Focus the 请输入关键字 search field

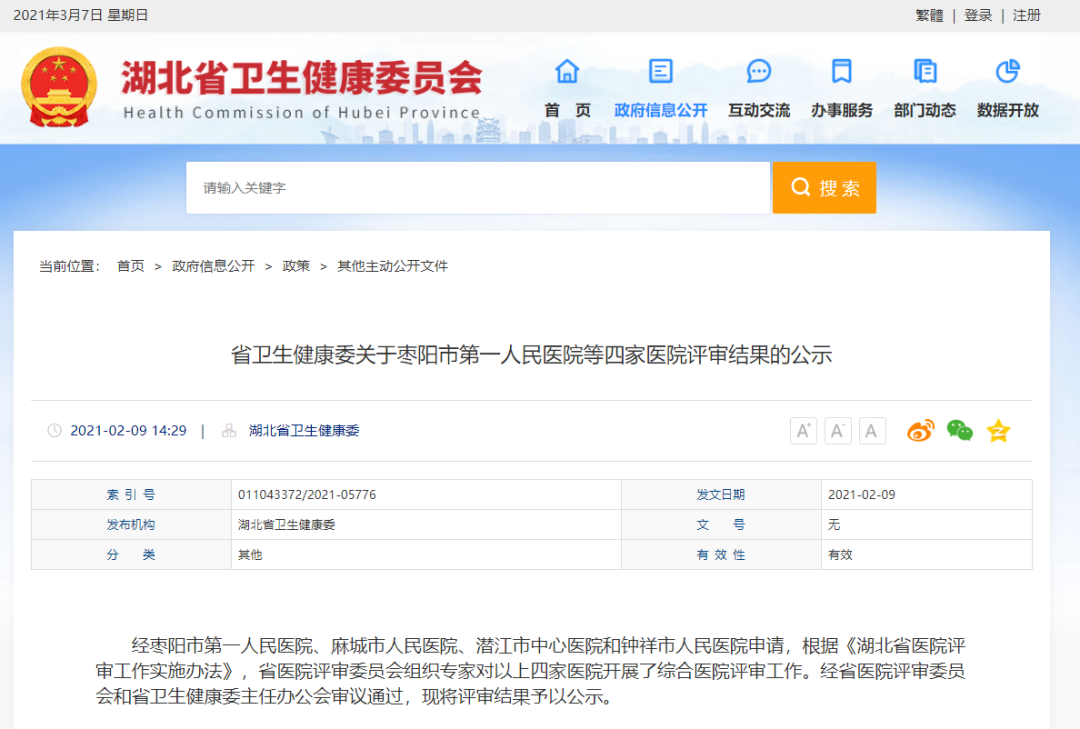click(478, 188)
